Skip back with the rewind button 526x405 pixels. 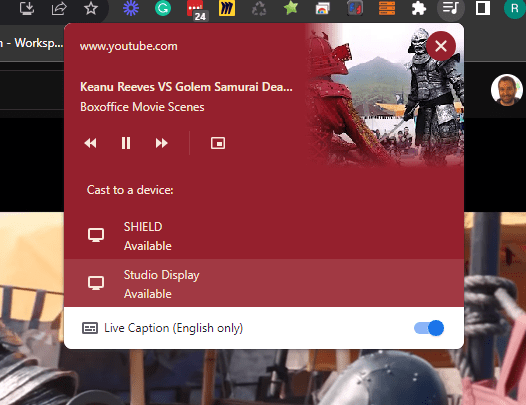click(x=91, y=143)
